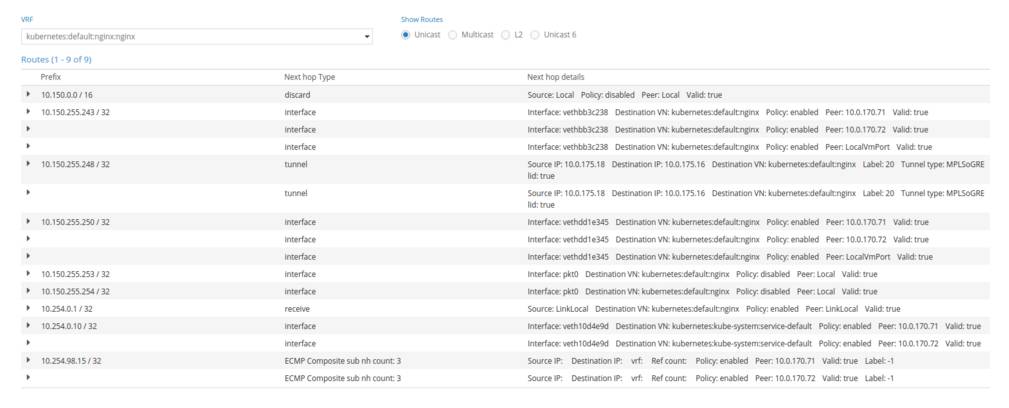1009x408 pixels.
Task: Expand the 10.150.255.253 / 32 route row
Action: 28,274
